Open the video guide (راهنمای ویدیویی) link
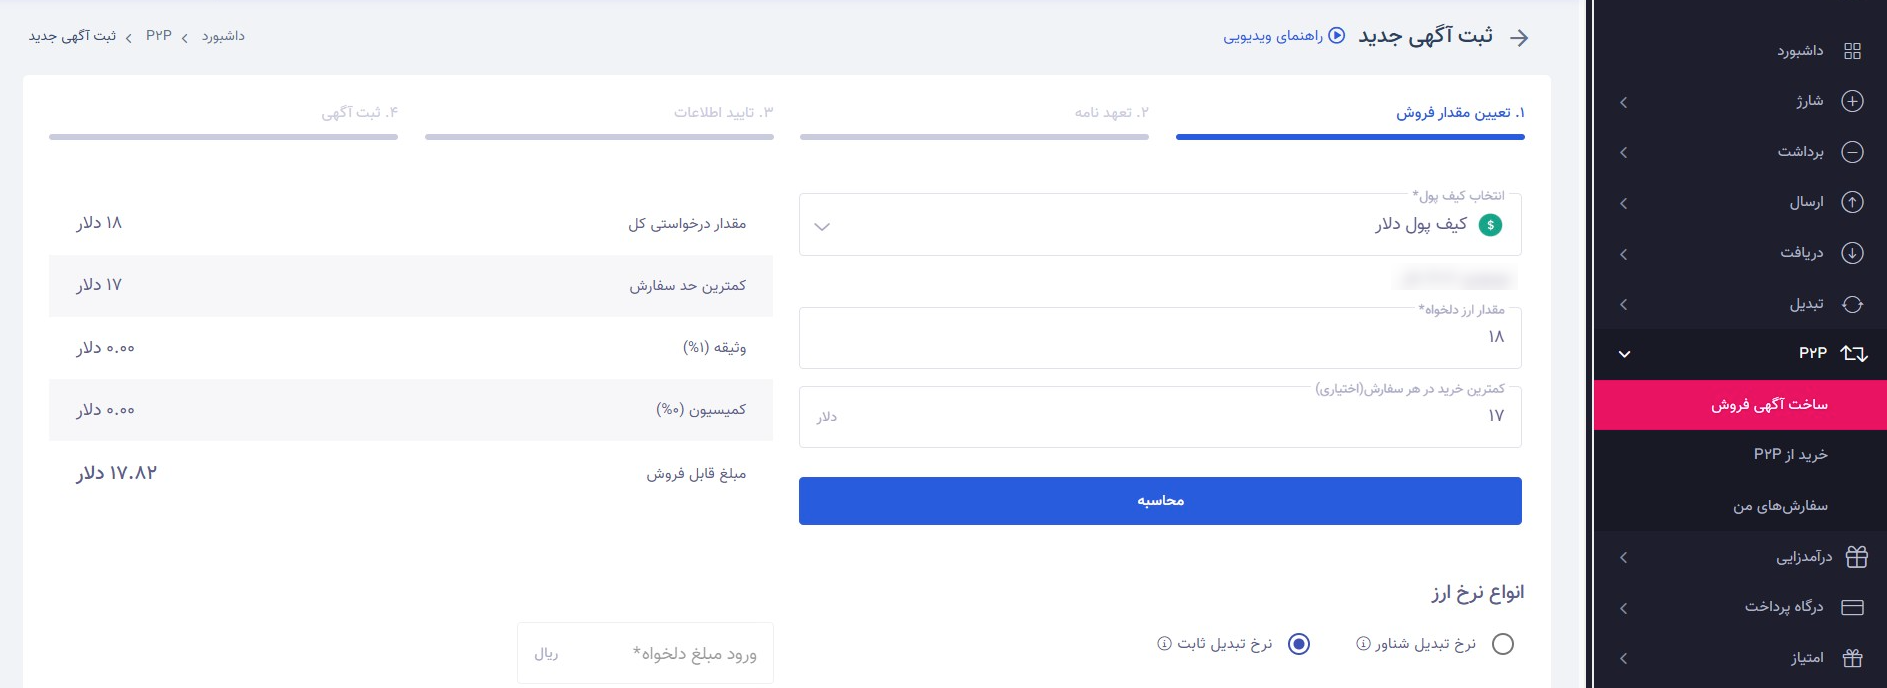 [x=1284, y=36]
